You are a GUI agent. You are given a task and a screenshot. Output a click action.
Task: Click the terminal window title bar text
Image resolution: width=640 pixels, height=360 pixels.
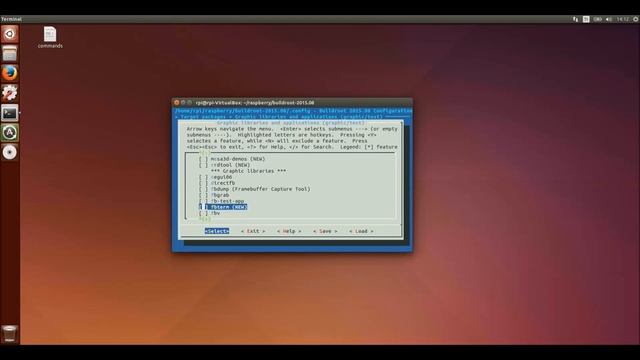click(x=255, y=102)
